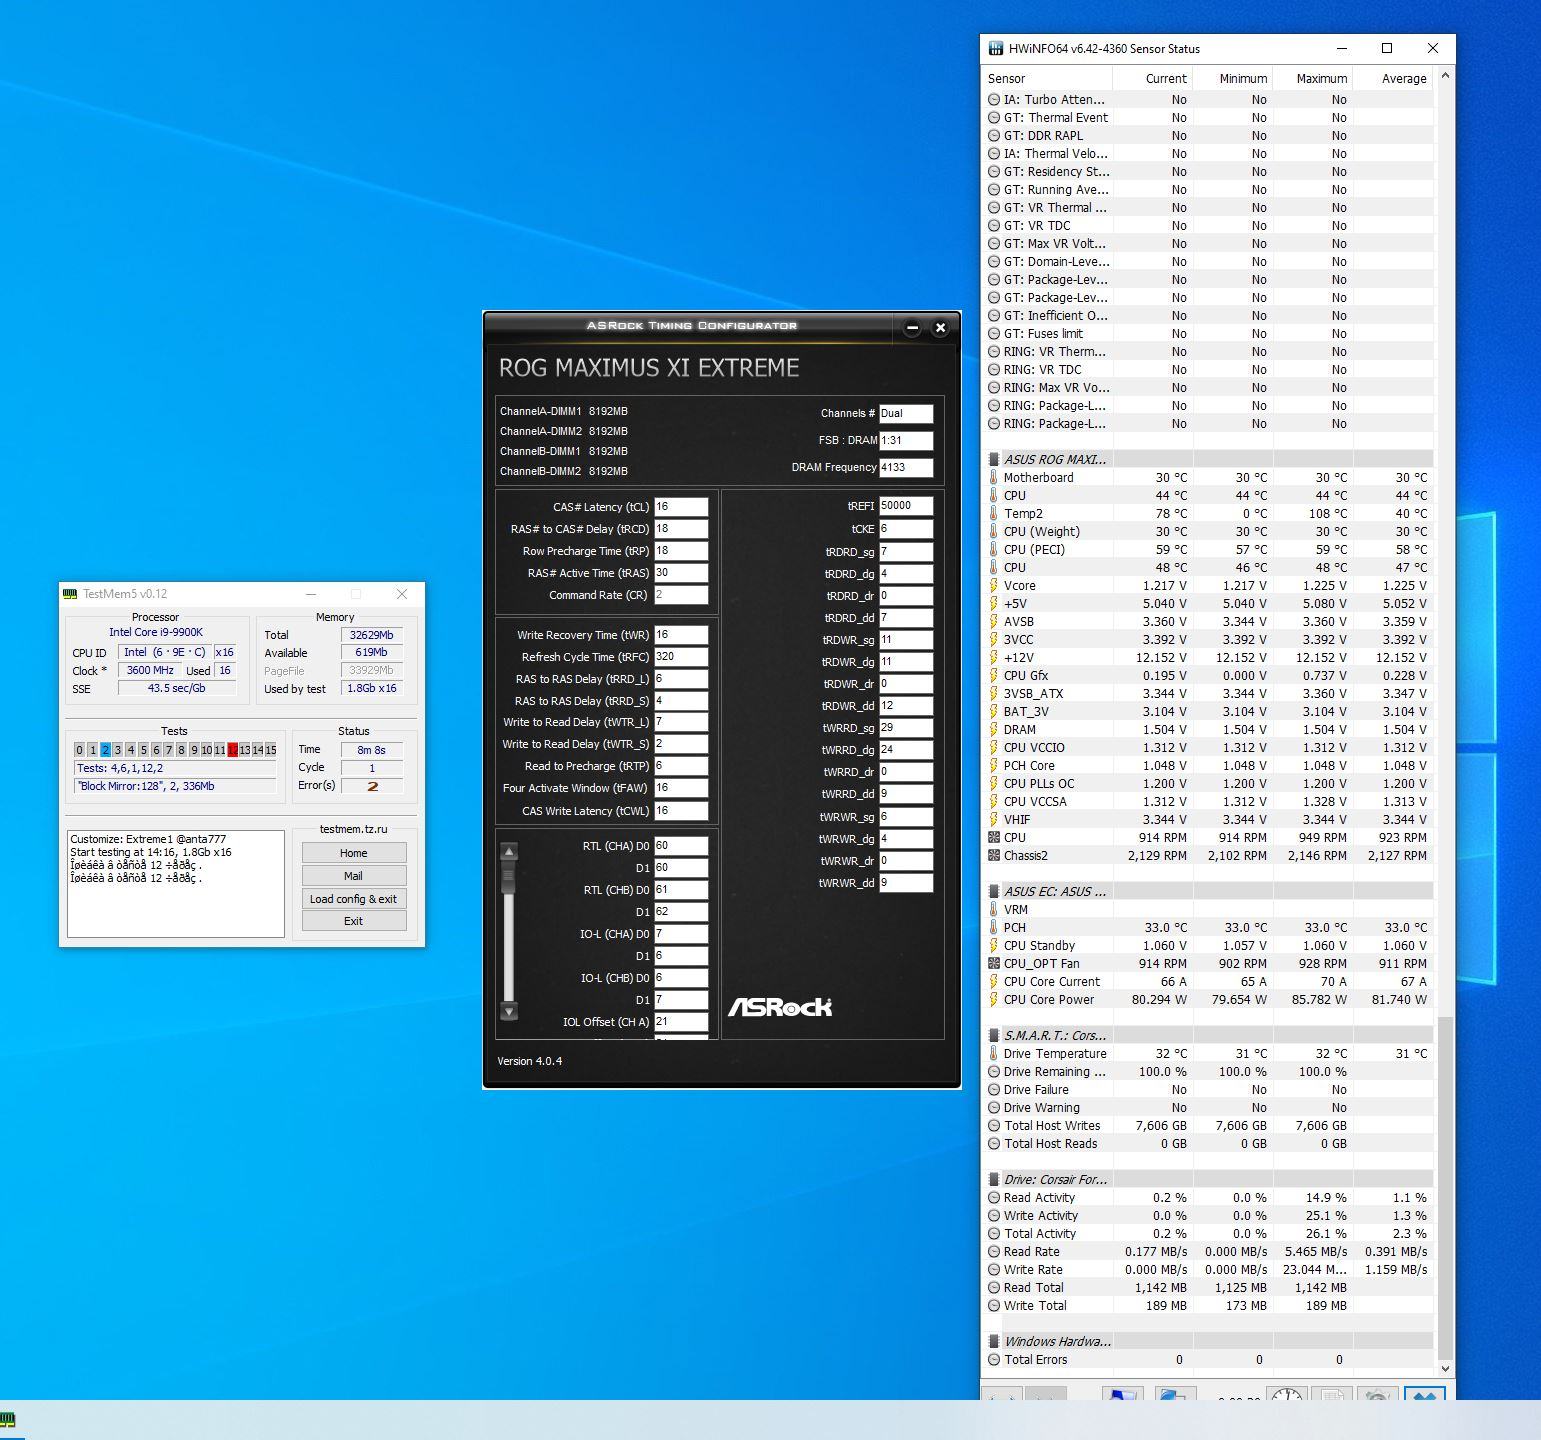Click the Sensor column header in HWiNFO
This screenshot has width=1541, height=1440.
click(1047, 78)
